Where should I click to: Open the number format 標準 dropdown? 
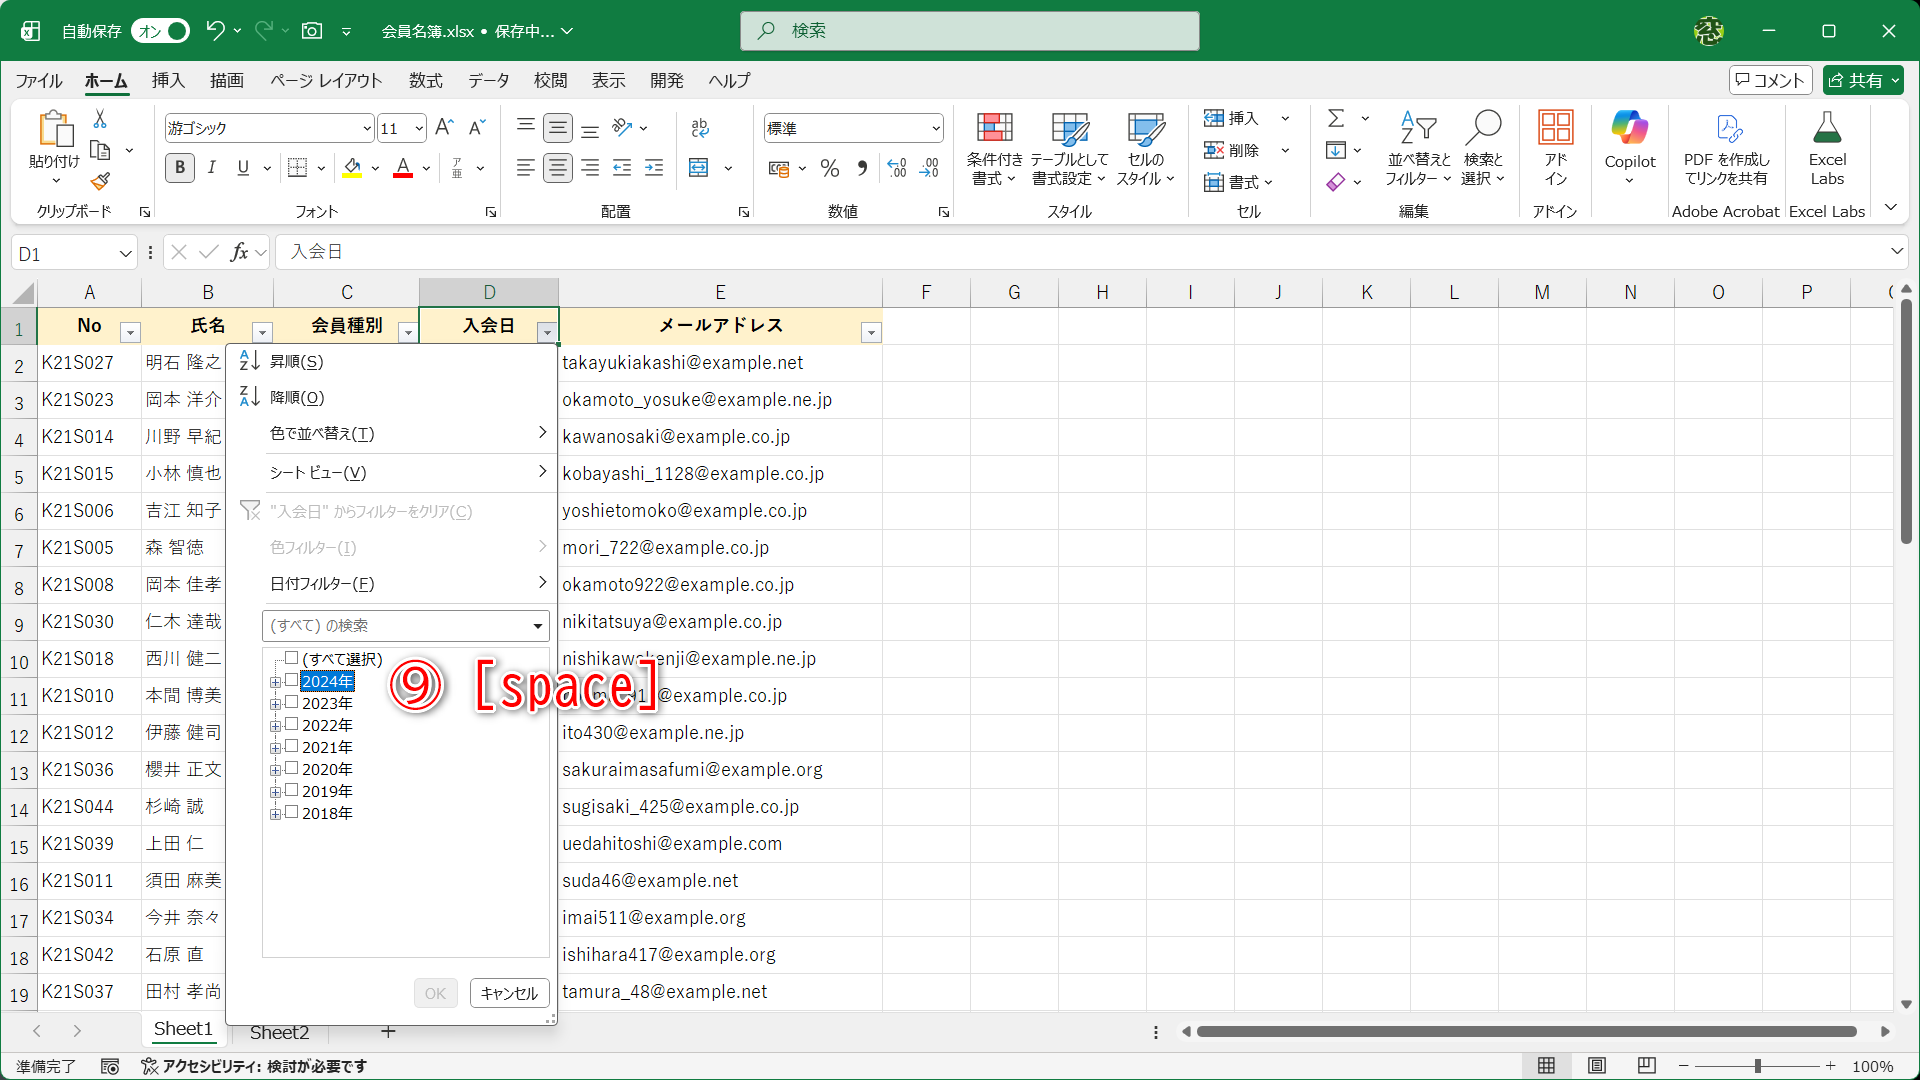935,128
